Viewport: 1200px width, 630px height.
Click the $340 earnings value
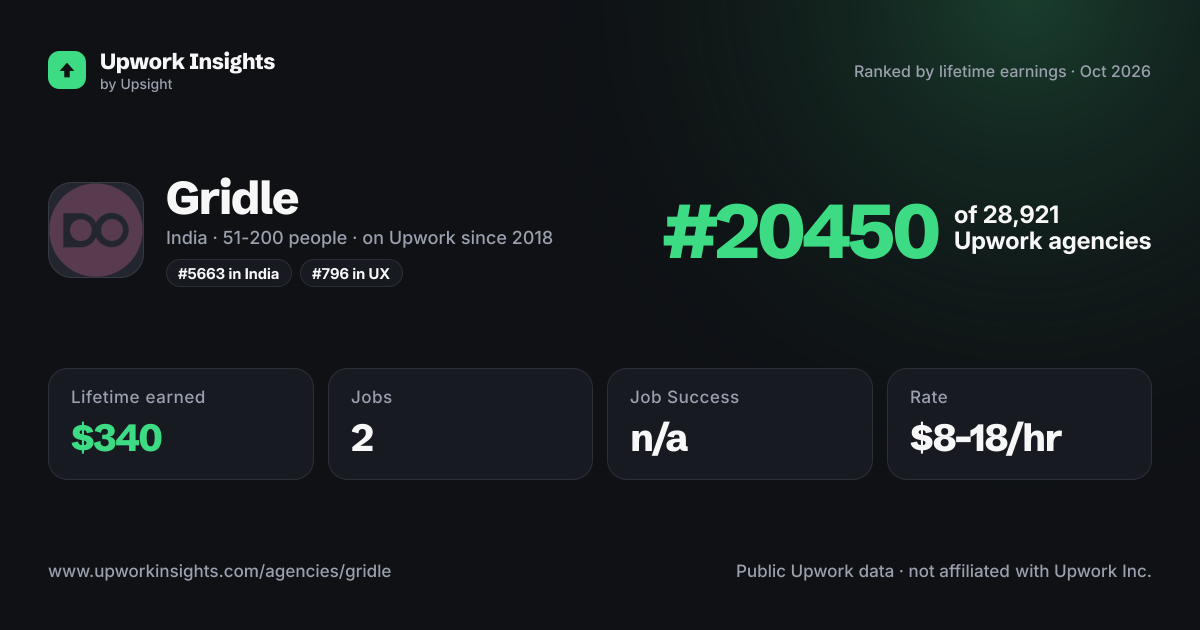tap(116, 438)
